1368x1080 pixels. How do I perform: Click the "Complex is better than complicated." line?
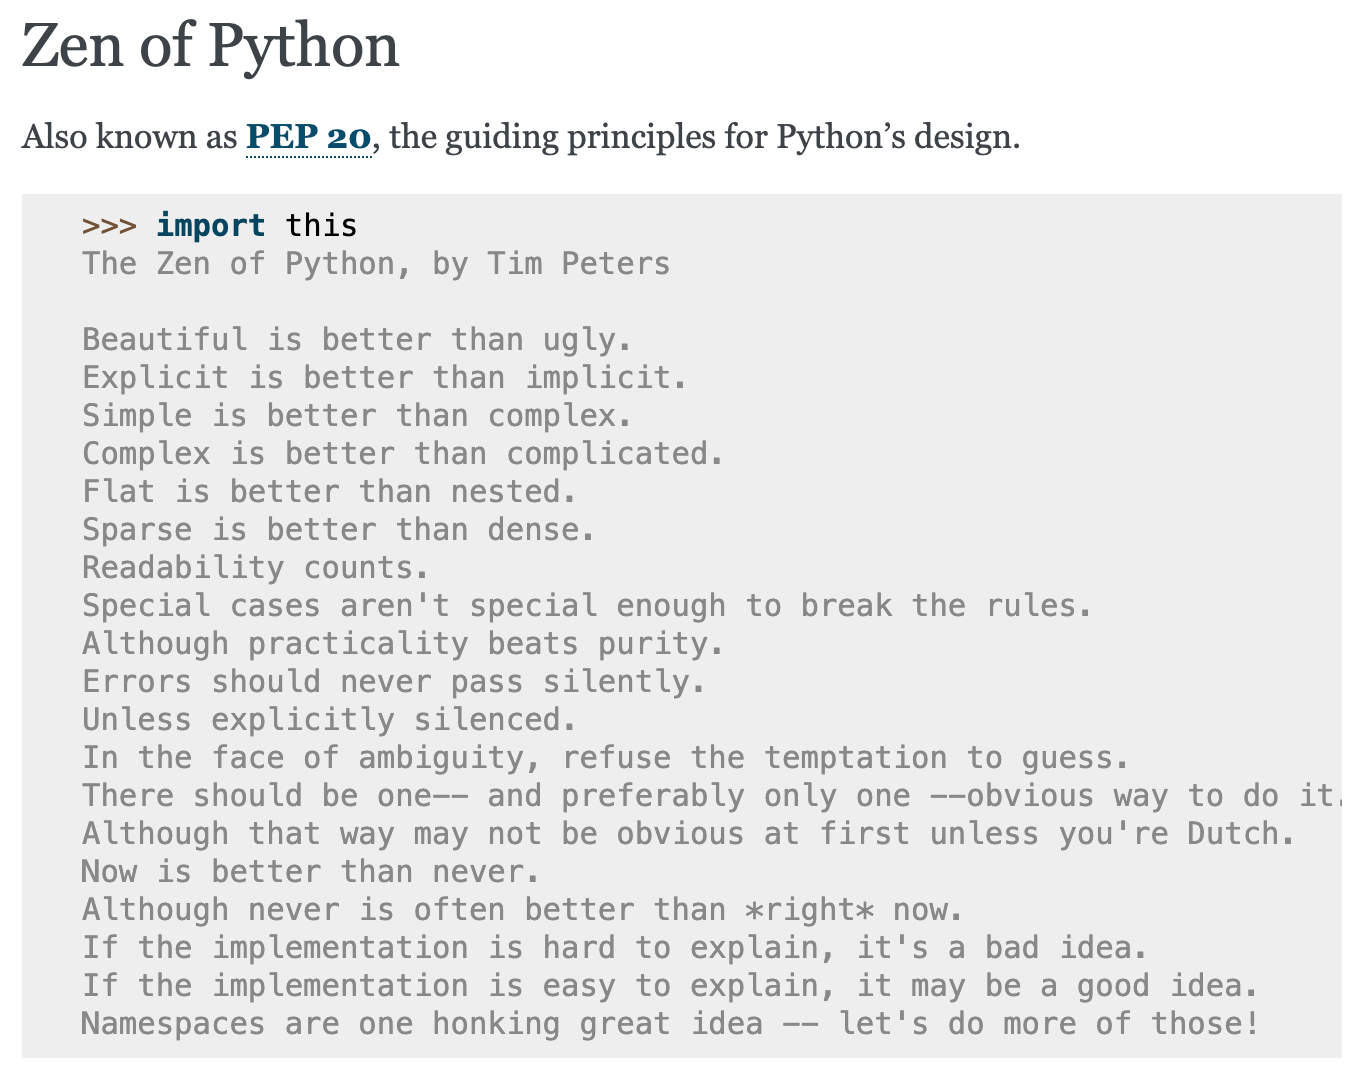pyautogui.click(x=403, y=454)
